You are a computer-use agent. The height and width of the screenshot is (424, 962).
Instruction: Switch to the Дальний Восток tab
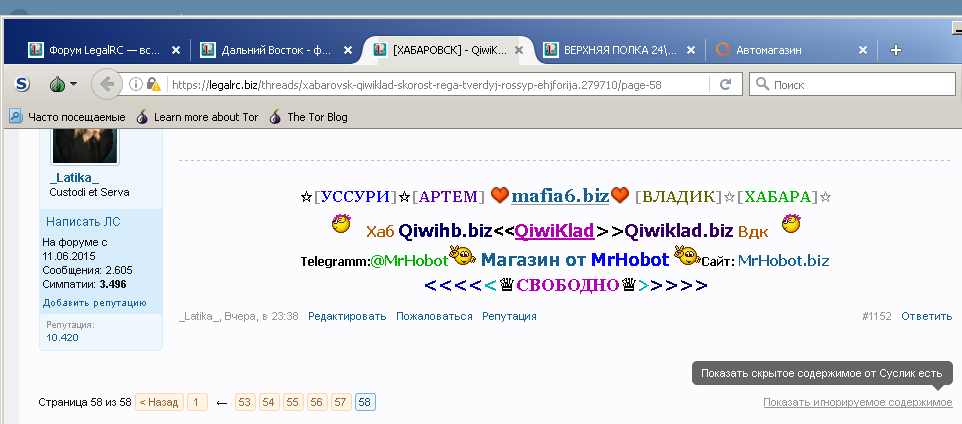point(276,50)
